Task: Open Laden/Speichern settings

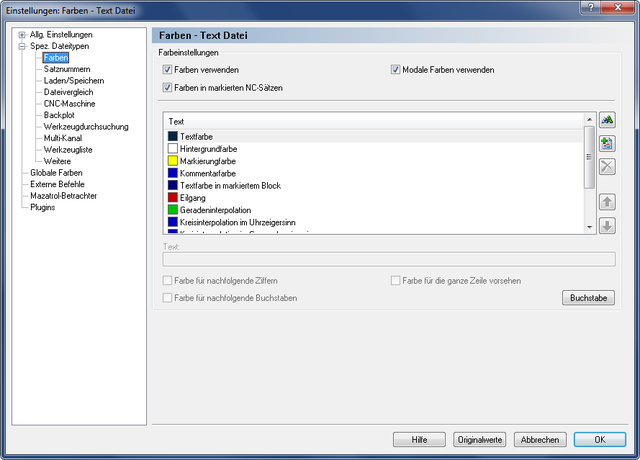Action: click(74, 80)
